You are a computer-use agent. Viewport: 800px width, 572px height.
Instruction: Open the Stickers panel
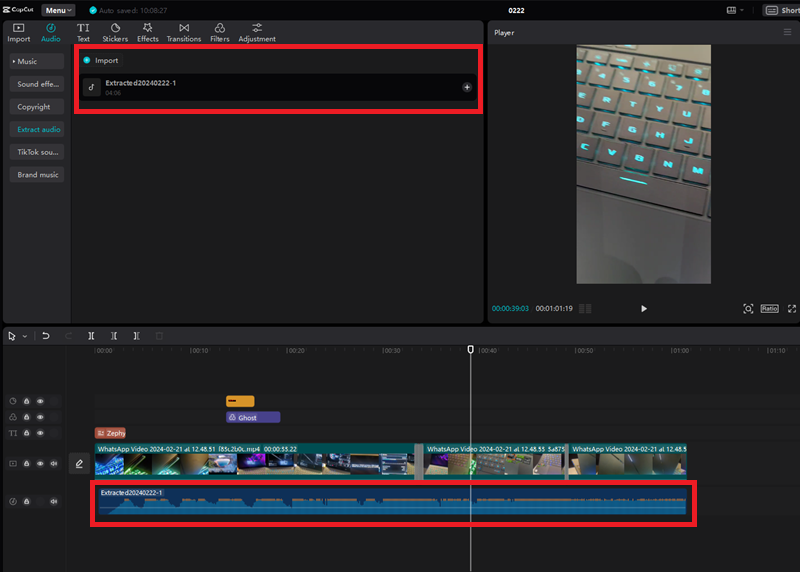[114, 32]
